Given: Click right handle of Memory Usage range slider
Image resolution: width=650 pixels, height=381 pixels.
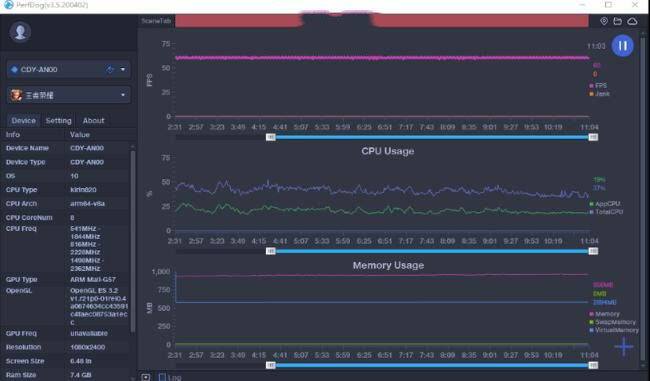Looking at the screenshot, I should click(593, 365).
